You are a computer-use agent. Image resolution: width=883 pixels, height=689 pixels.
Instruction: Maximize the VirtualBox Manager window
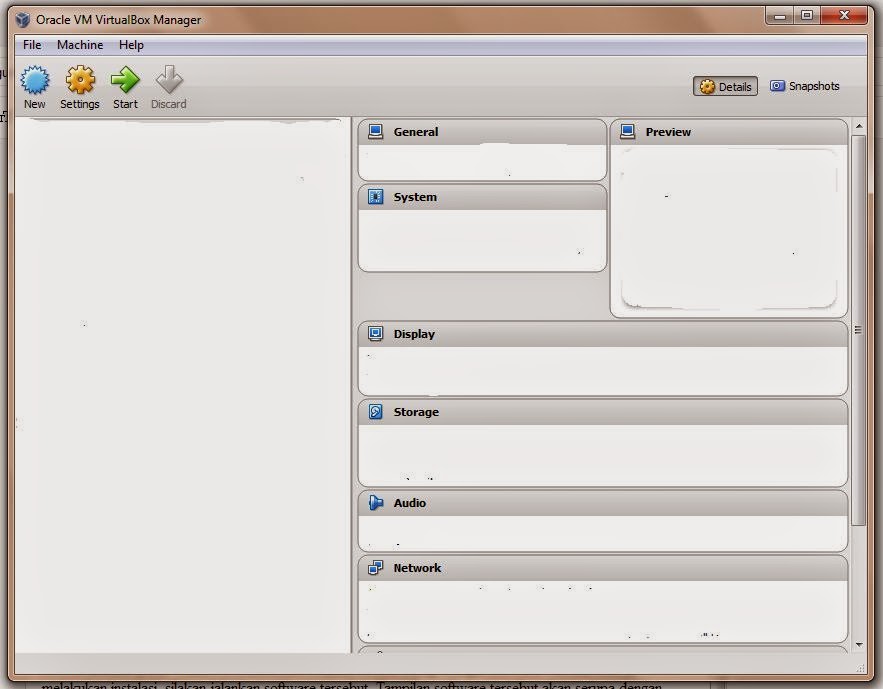[x=807, y=16]
